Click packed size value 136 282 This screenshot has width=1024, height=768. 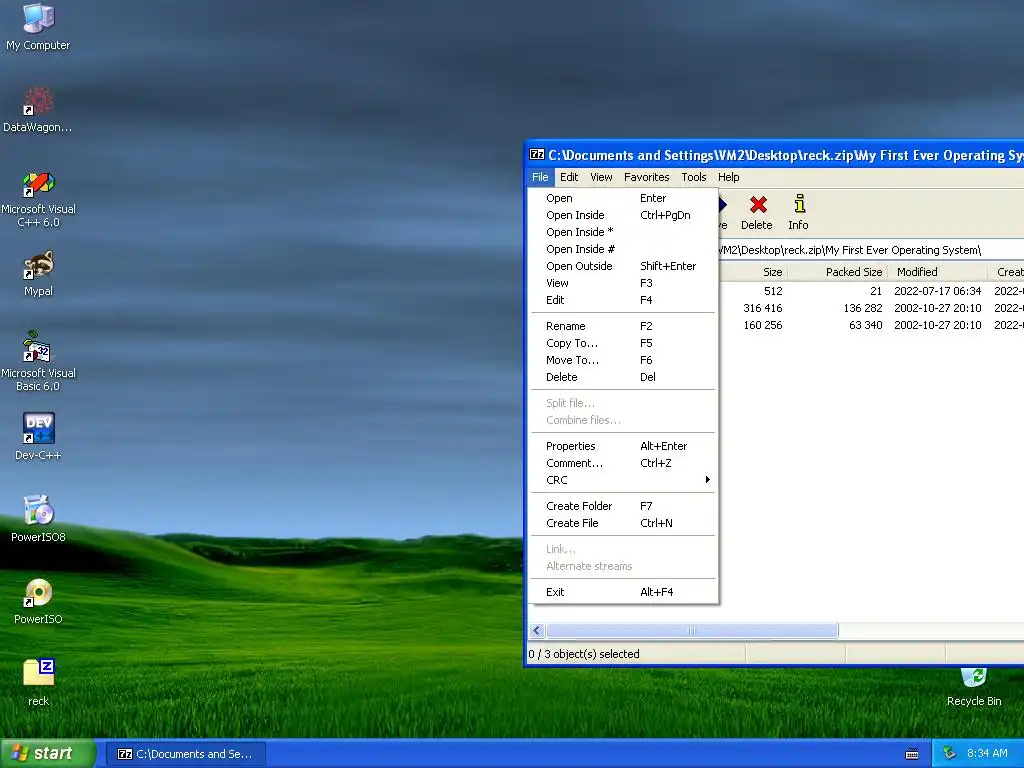pos(863,308)
